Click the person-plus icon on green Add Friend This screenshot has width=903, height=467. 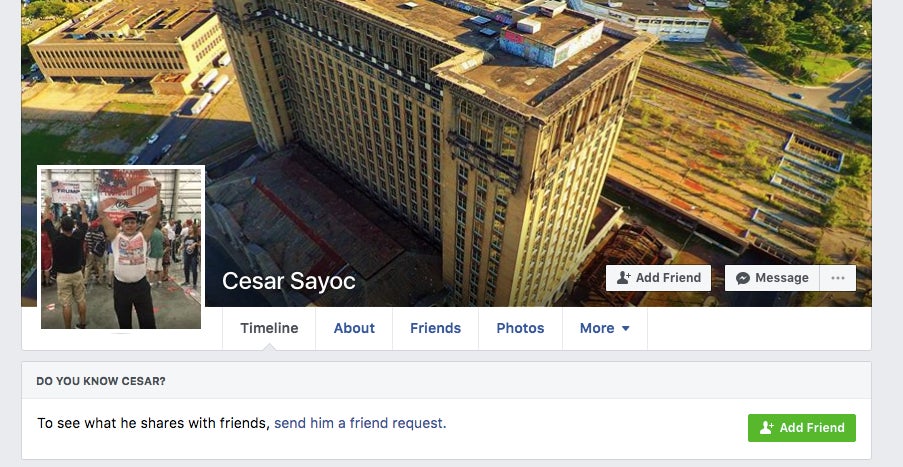tap(767, 427)
